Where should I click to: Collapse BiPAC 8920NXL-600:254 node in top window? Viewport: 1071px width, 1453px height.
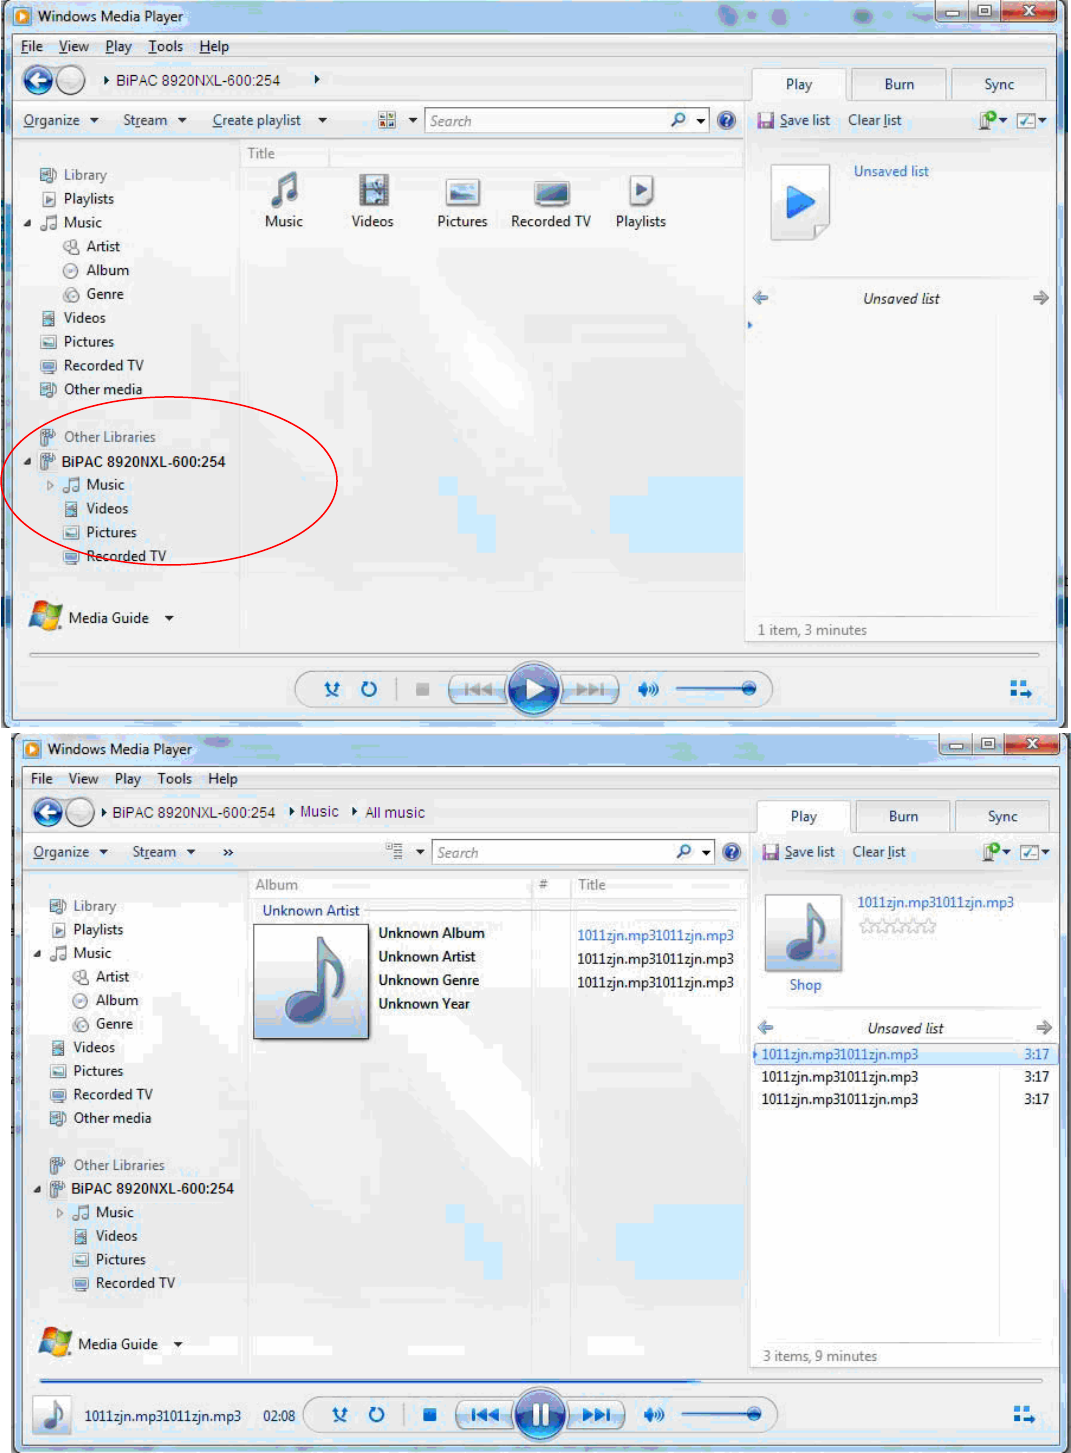click(28, 462)
